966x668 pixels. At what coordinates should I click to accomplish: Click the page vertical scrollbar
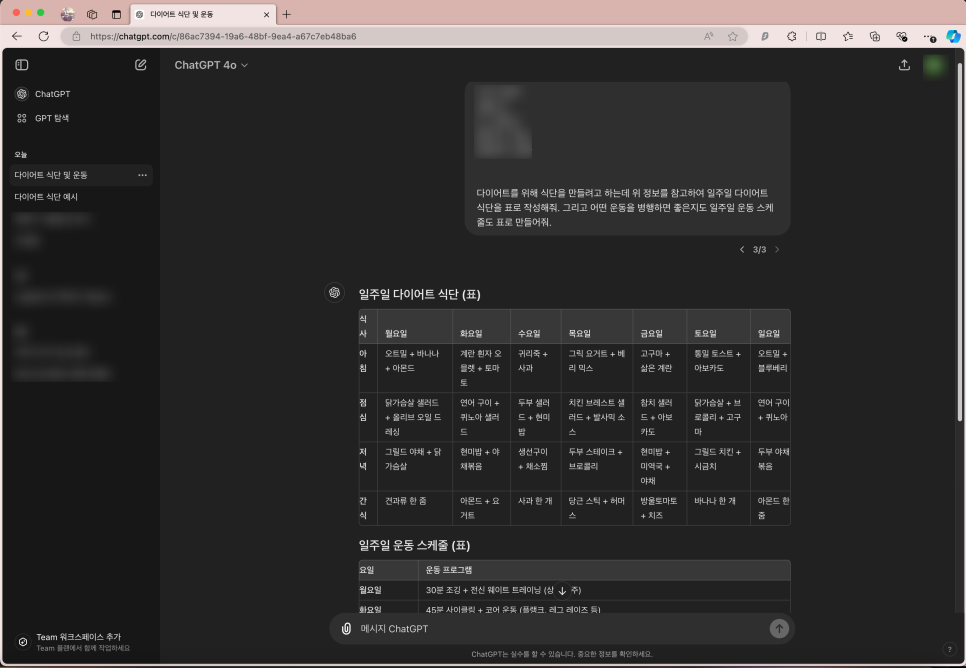[x=959, y=241]
